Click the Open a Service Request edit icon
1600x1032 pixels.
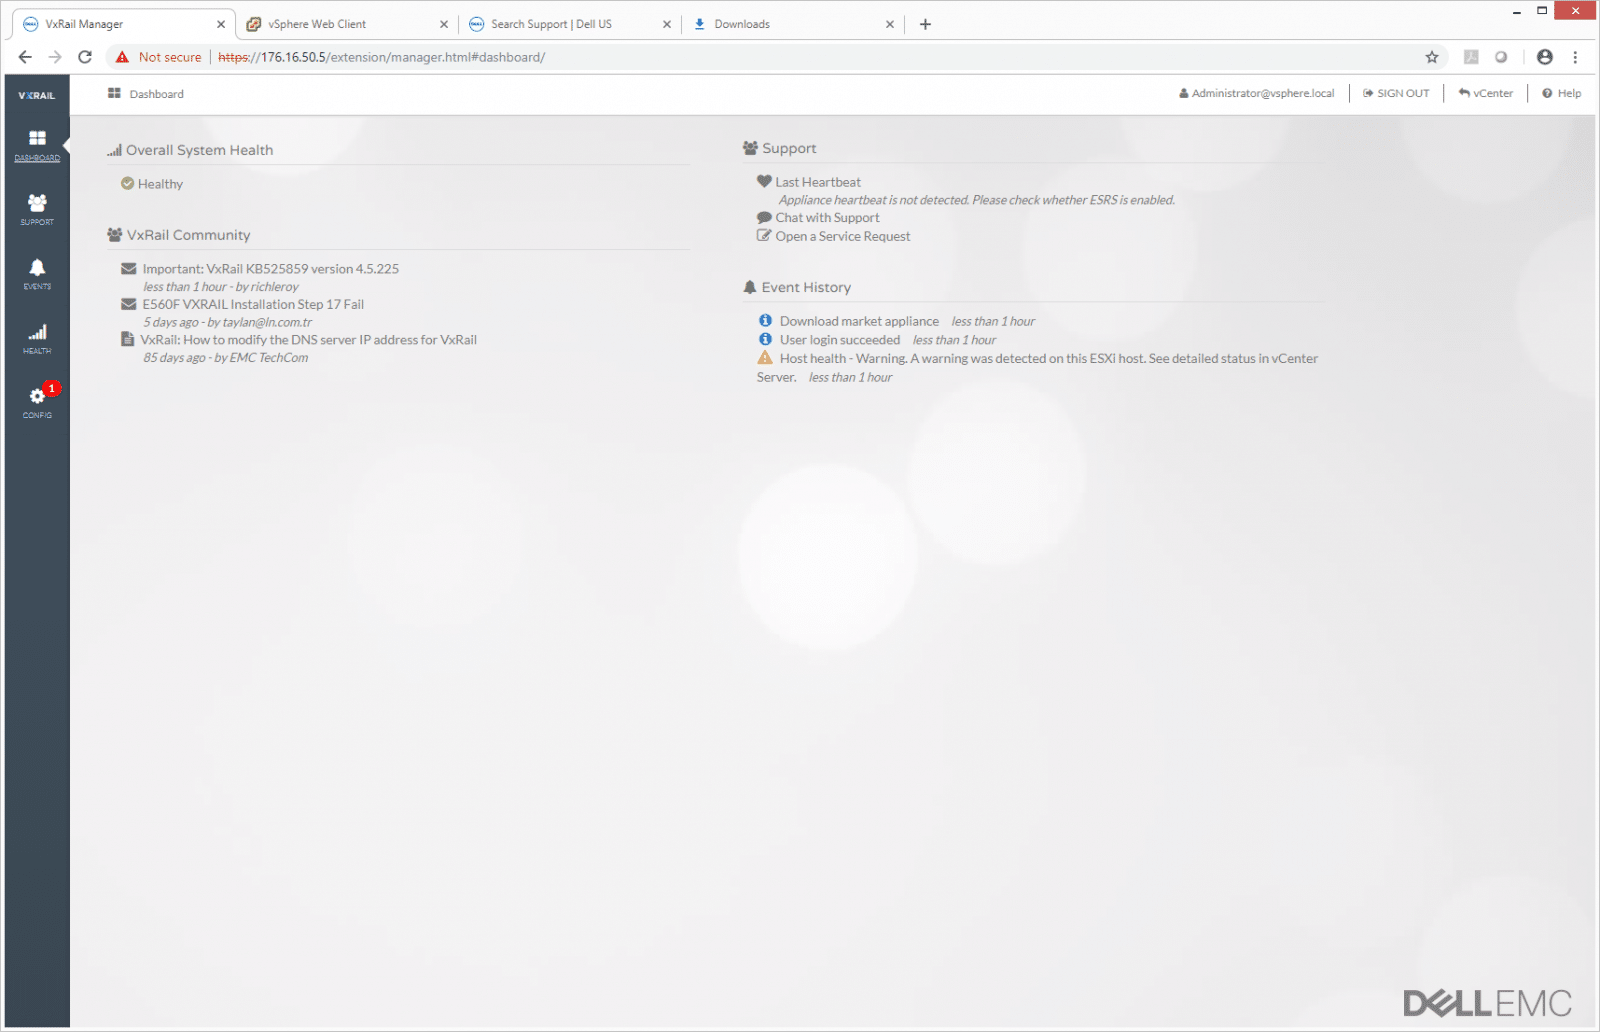pyautogui.click(x=764, y=236)
